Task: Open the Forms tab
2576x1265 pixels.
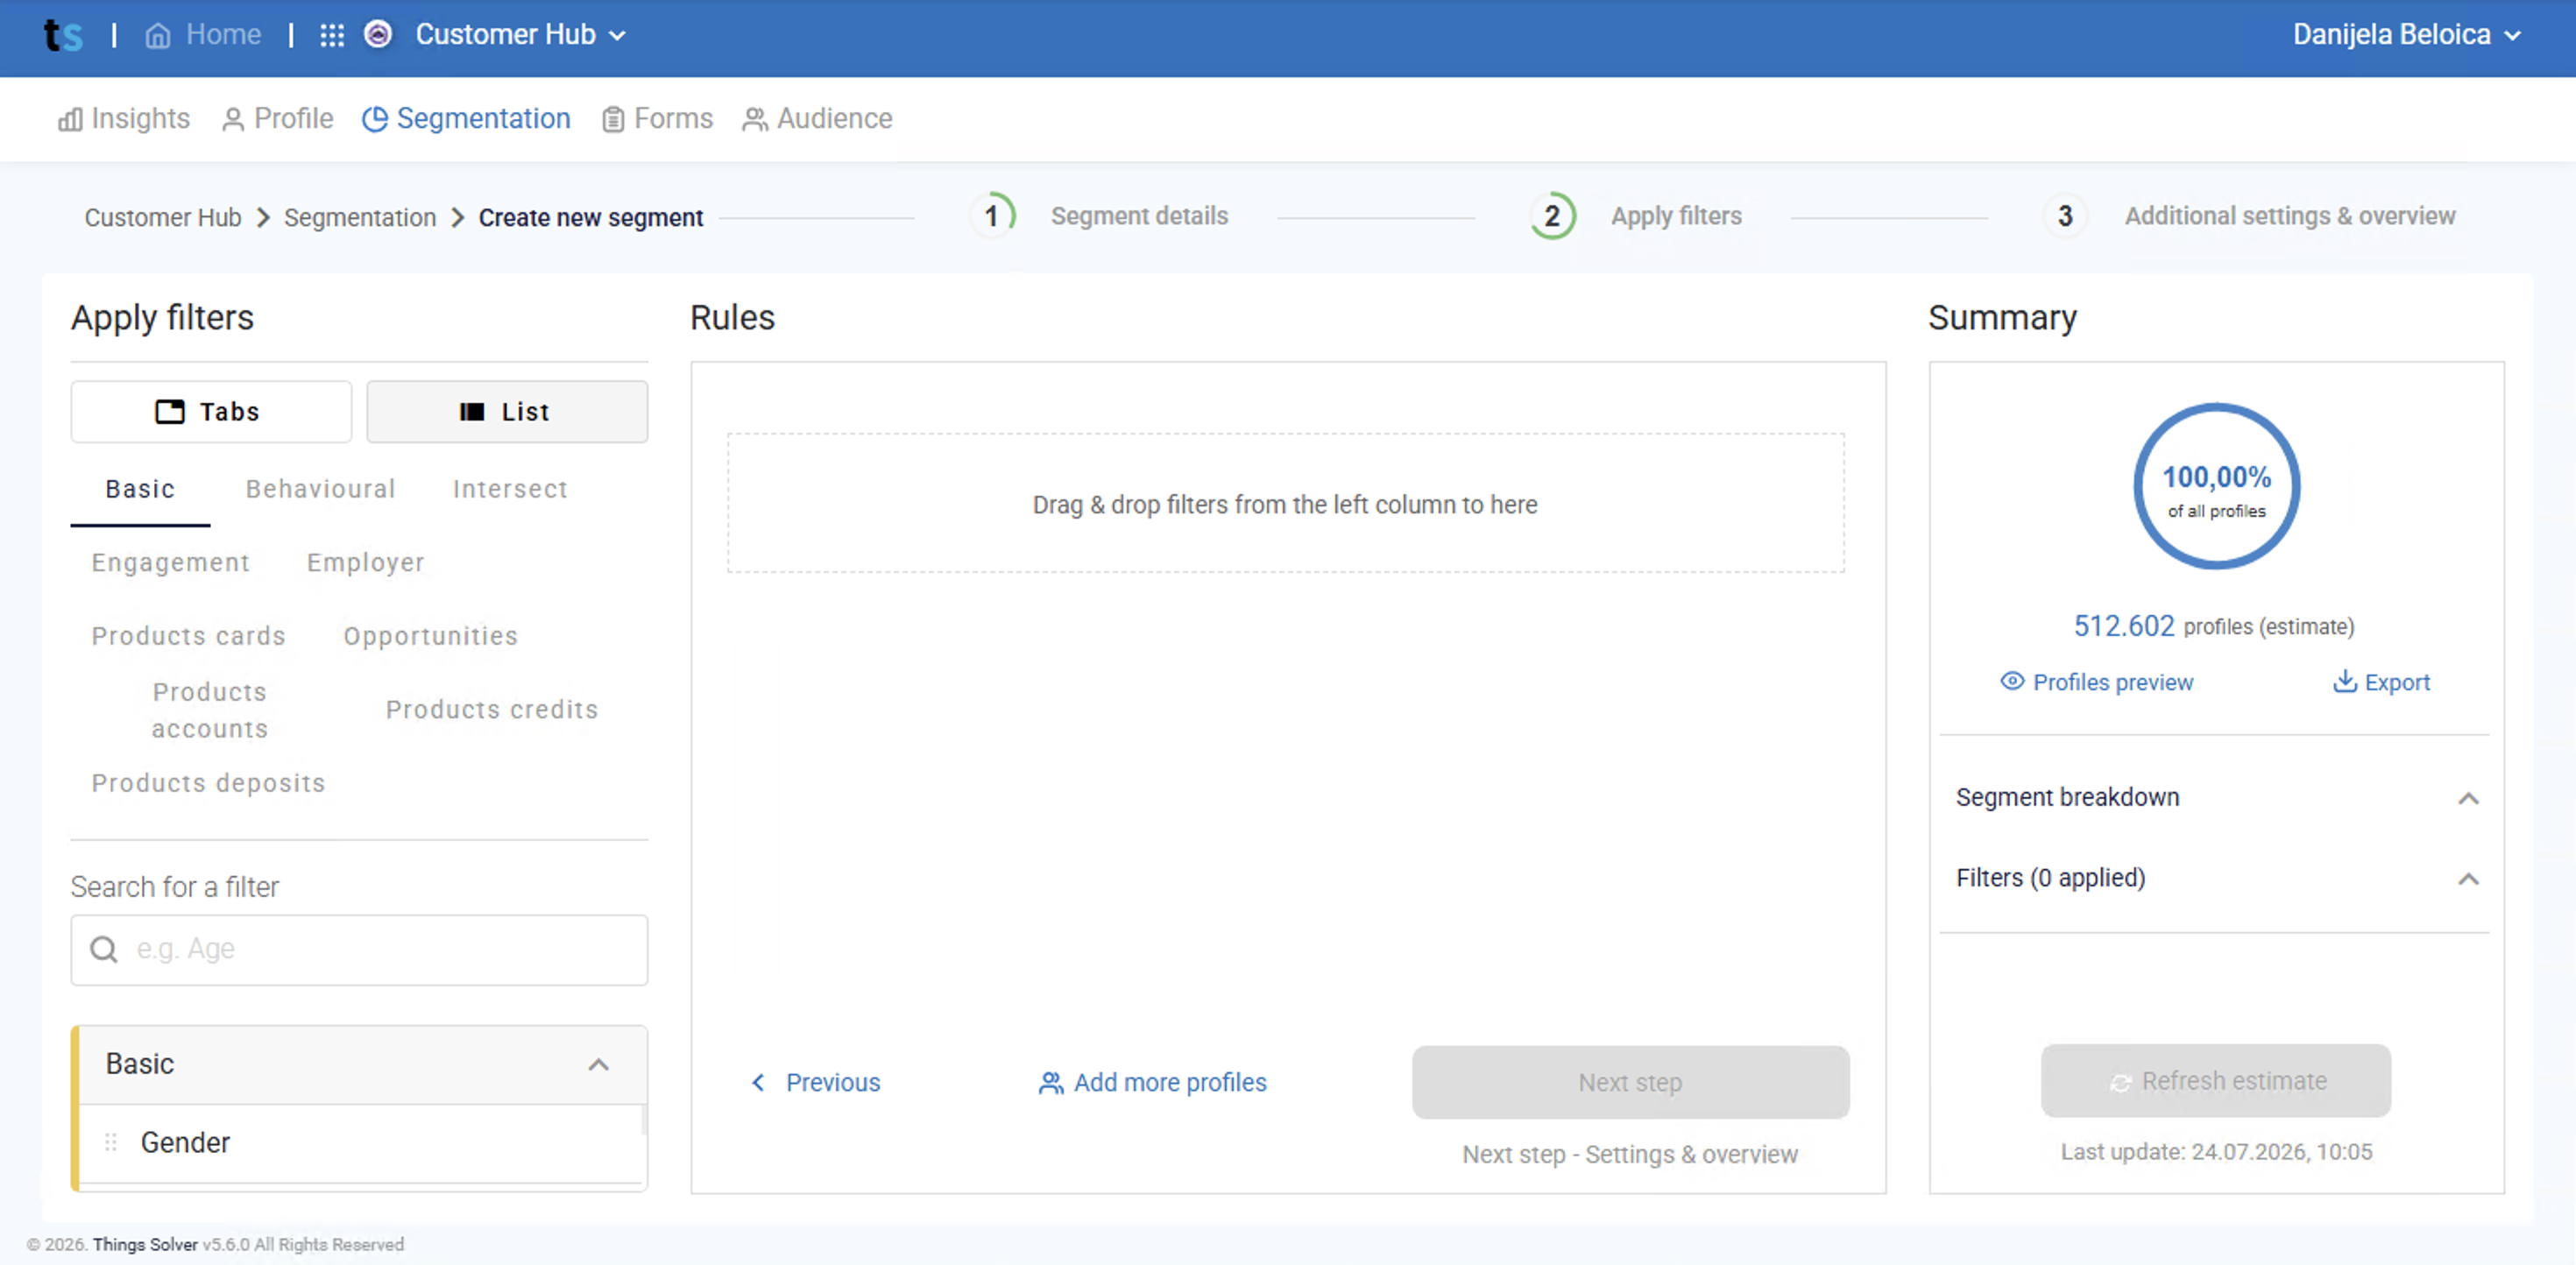Action: tap(657, 119)
